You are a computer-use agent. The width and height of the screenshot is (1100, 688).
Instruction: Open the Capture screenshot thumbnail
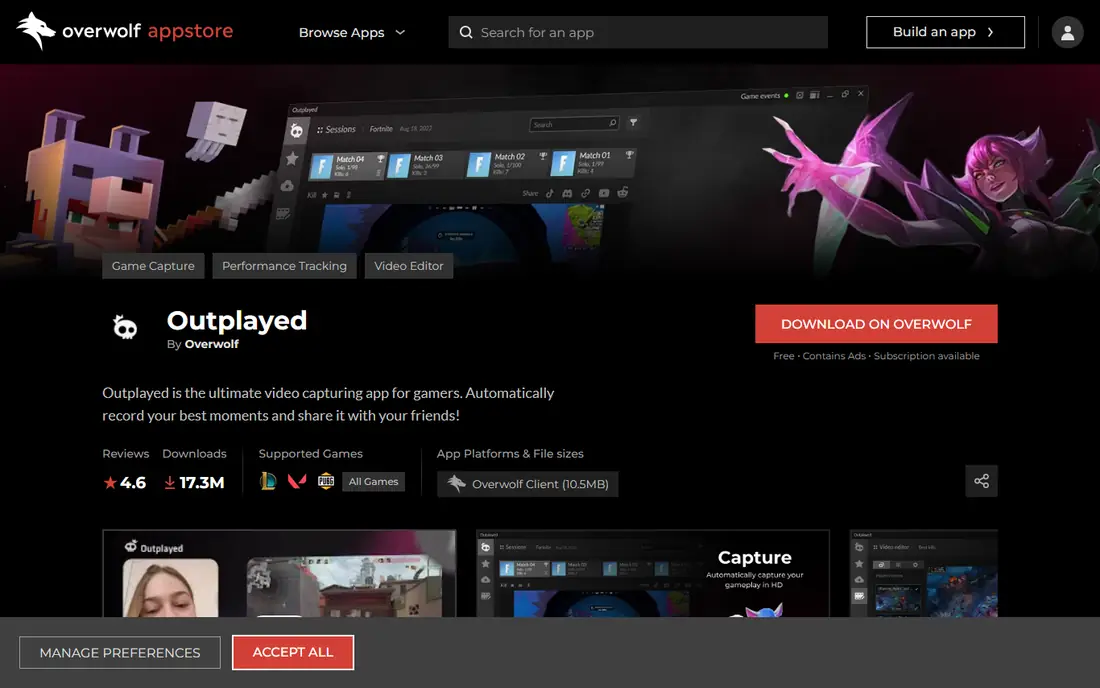[652, 574]
